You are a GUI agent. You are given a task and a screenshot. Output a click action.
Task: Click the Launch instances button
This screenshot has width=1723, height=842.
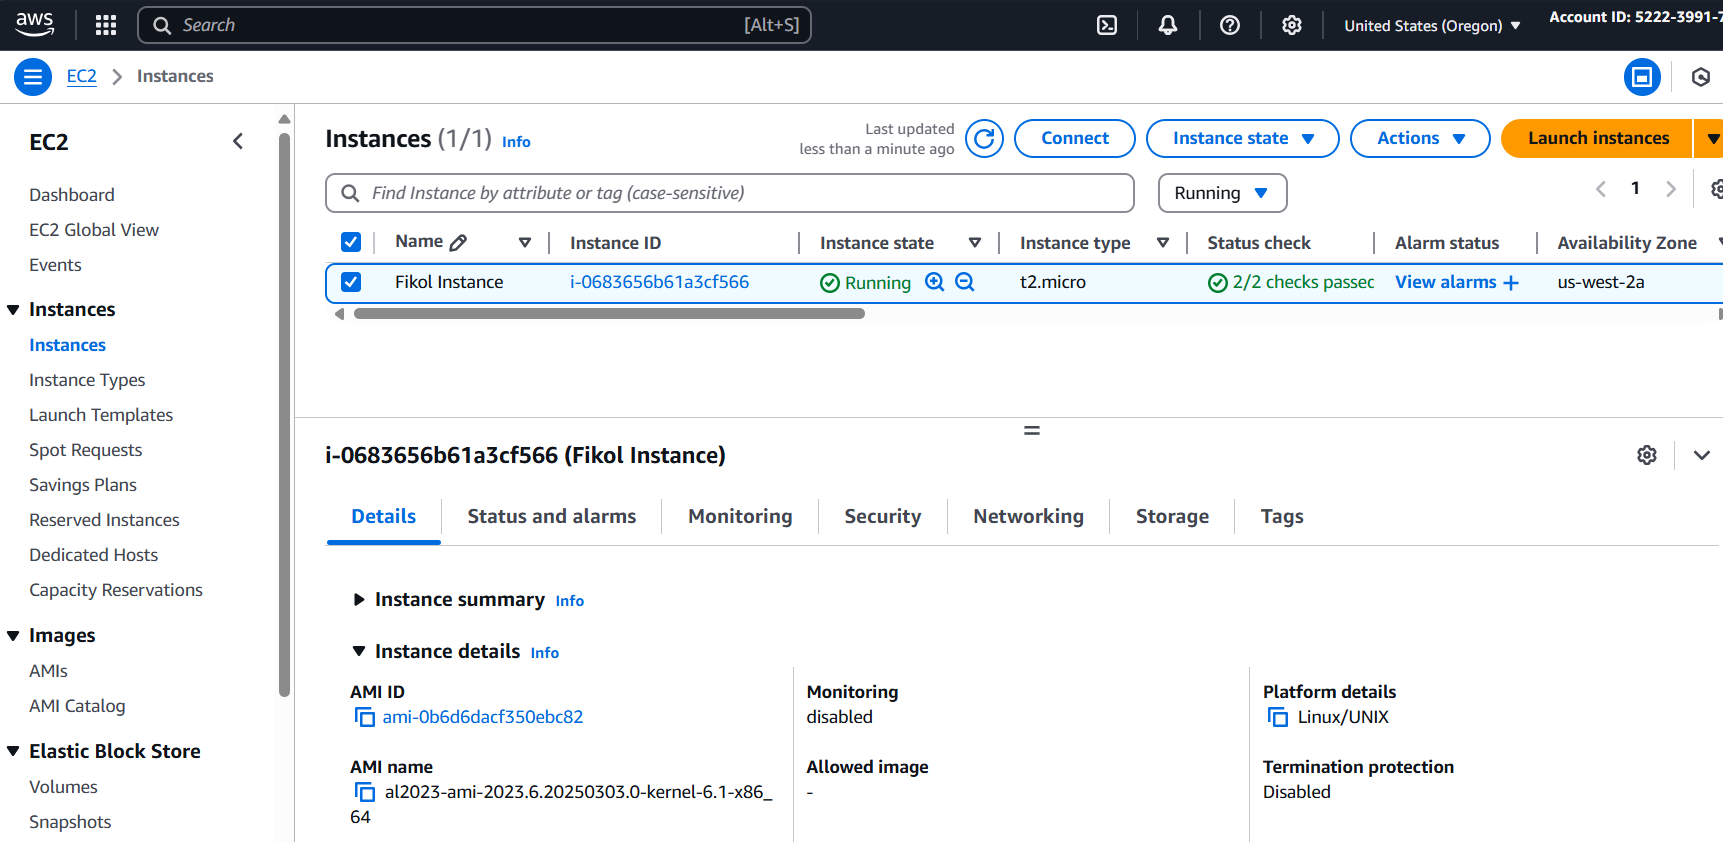pyautogui.click(x=1598, y=138)
